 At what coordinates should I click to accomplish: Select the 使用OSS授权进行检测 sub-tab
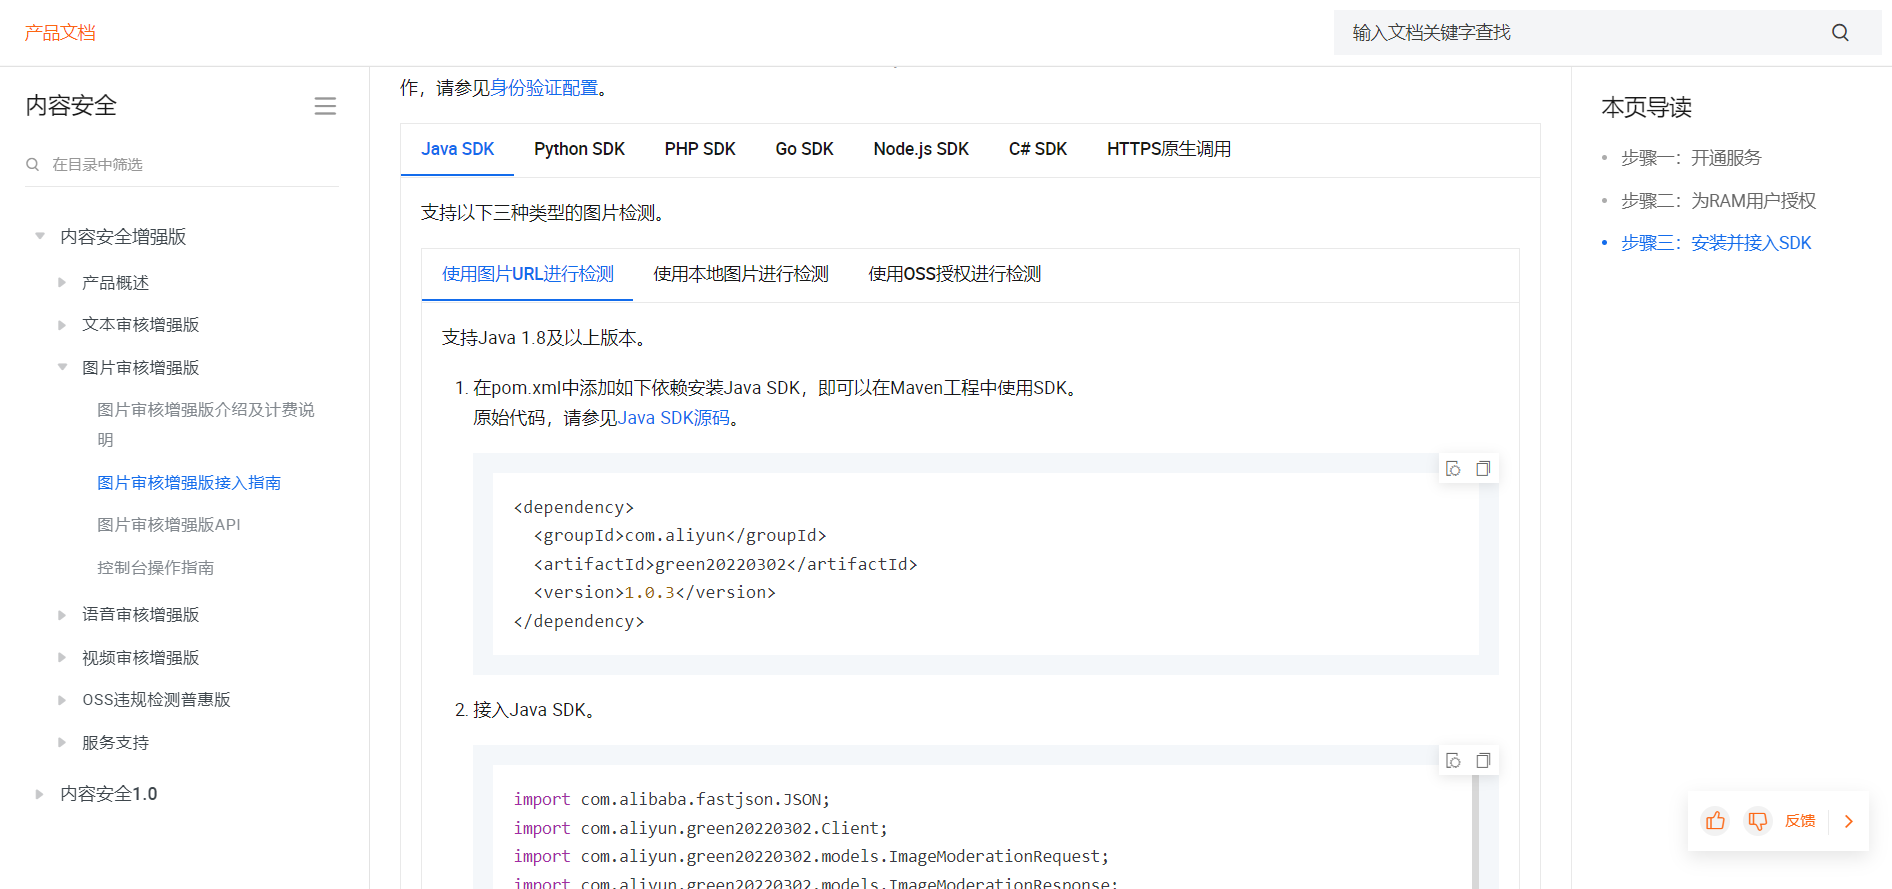pyautogui.click(x=955, y=274)
